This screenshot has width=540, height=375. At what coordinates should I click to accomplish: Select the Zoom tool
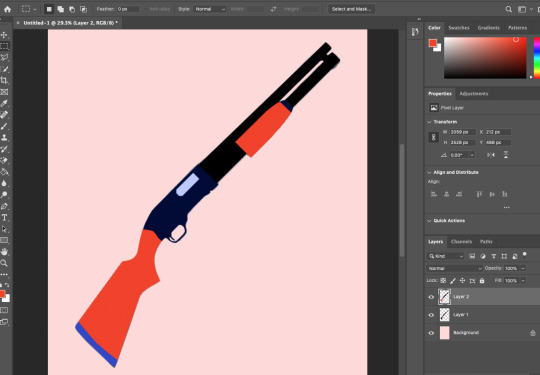[x=4, y=263]
